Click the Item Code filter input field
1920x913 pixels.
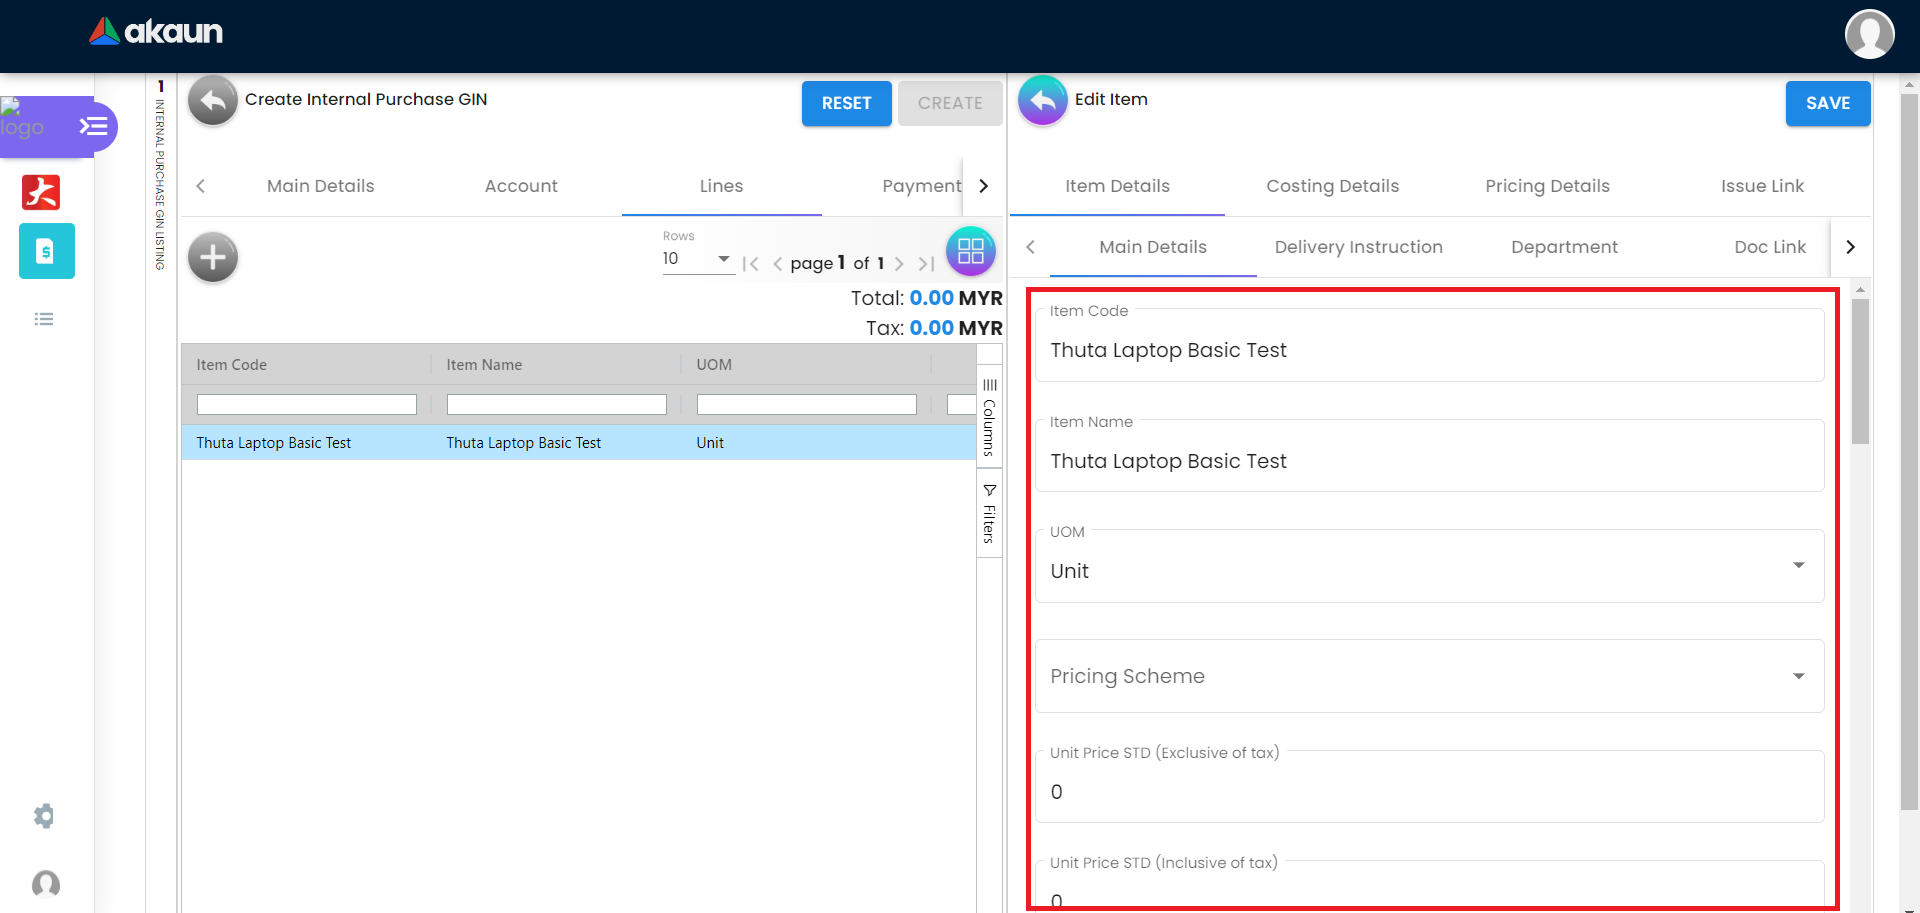(306, 404)
